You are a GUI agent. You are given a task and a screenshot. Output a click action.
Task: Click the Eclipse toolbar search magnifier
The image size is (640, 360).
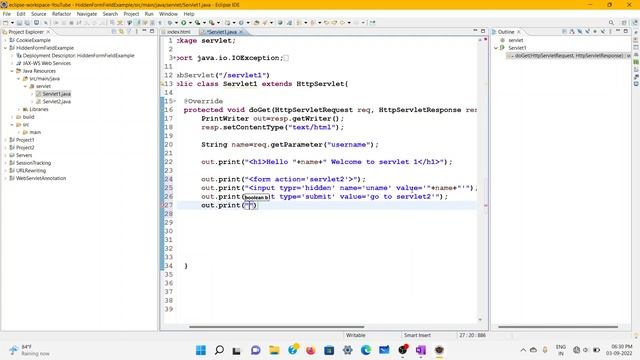coord(611,23)
